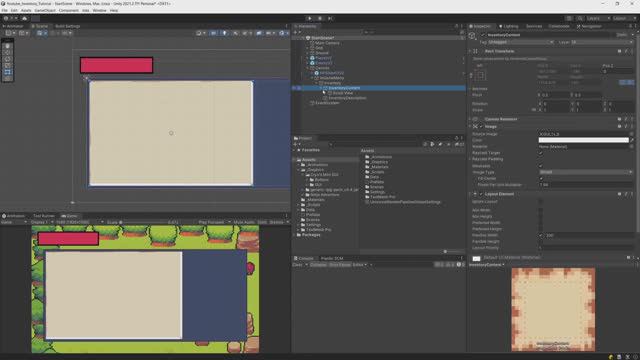
Task: Start Play mode with the Play button
Action: [309, 18]
